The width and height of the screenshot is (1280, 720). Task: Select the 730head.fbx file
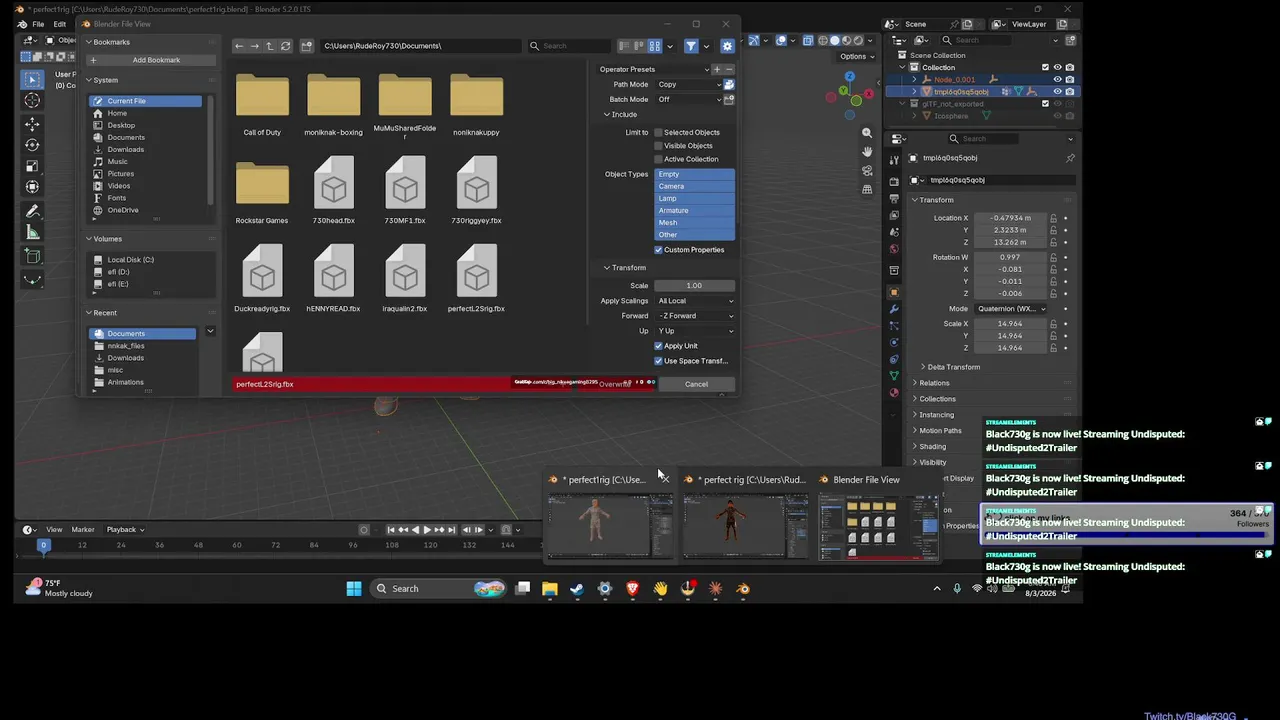[x=334, y=190]
